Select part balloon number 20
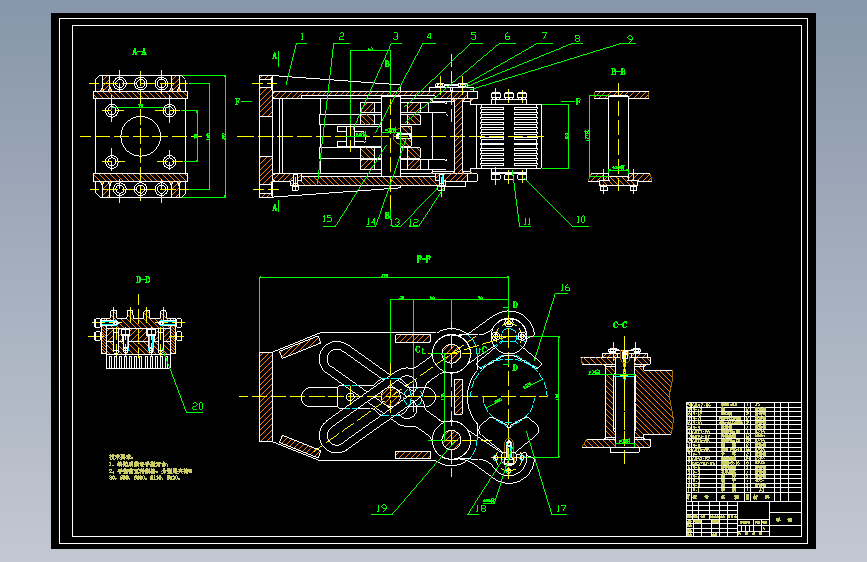This screenshot has width=867, height=562. (x=197, y=406)
